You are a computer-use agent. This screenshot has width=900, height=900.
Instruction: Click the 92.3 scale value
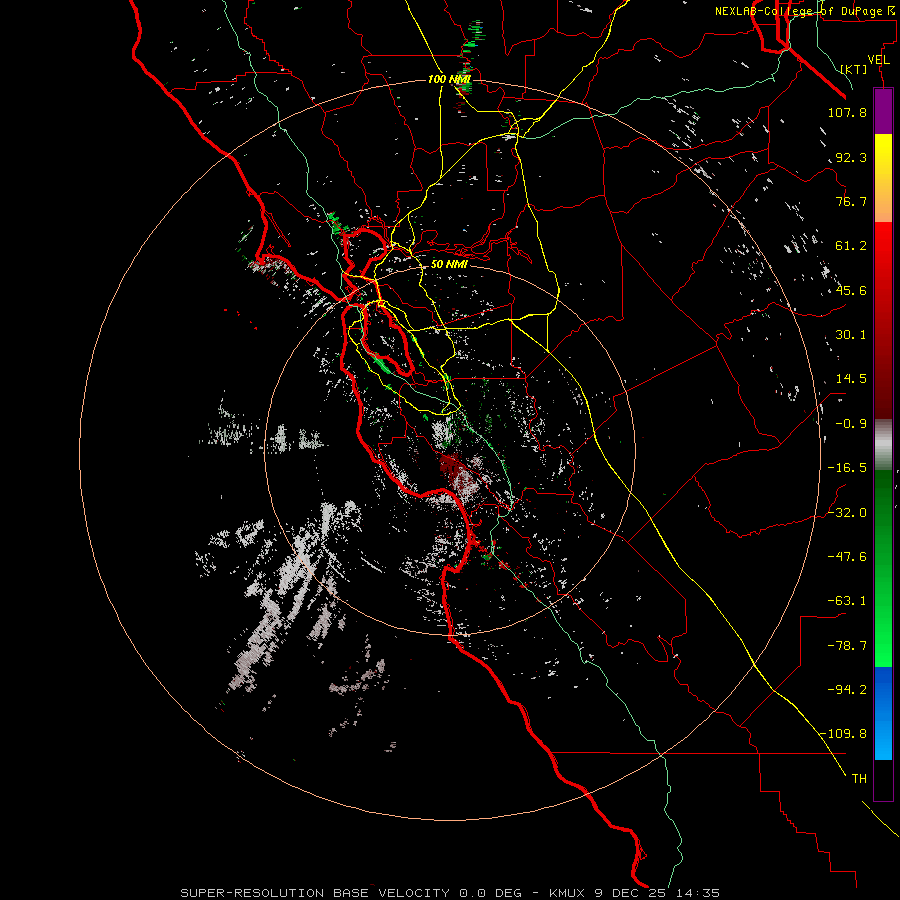(x=851, y=157)
